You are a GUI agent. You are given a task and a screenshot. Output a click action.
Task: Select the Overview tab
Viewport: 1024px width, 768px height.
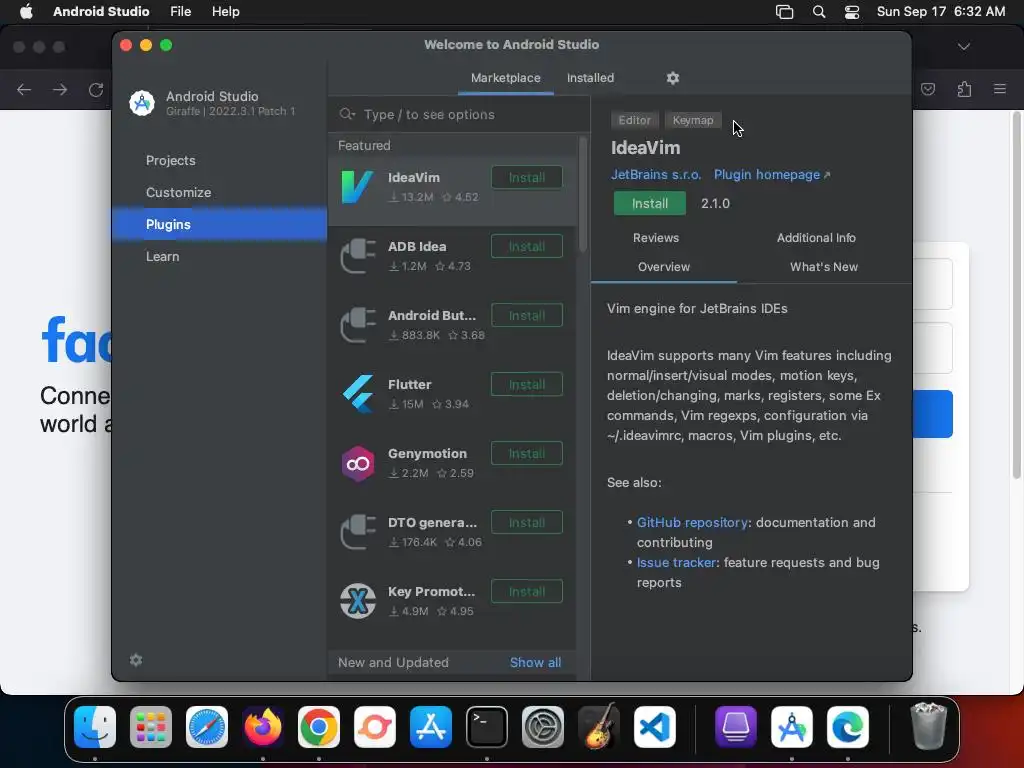pos(664,266)
